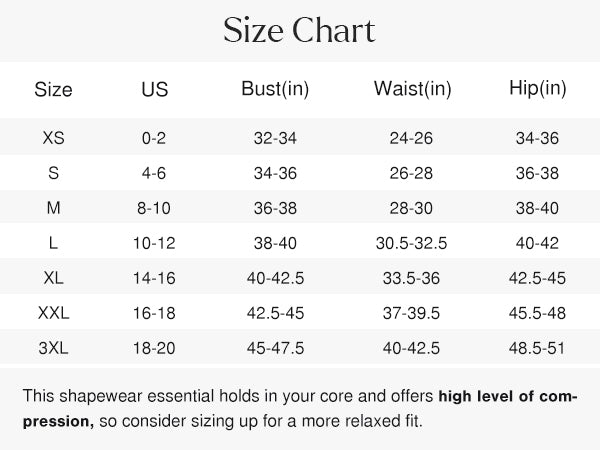This screenshot has width=600, height=450.
Task: Click the Waist(in) column header
Action: tap(412, 88)
